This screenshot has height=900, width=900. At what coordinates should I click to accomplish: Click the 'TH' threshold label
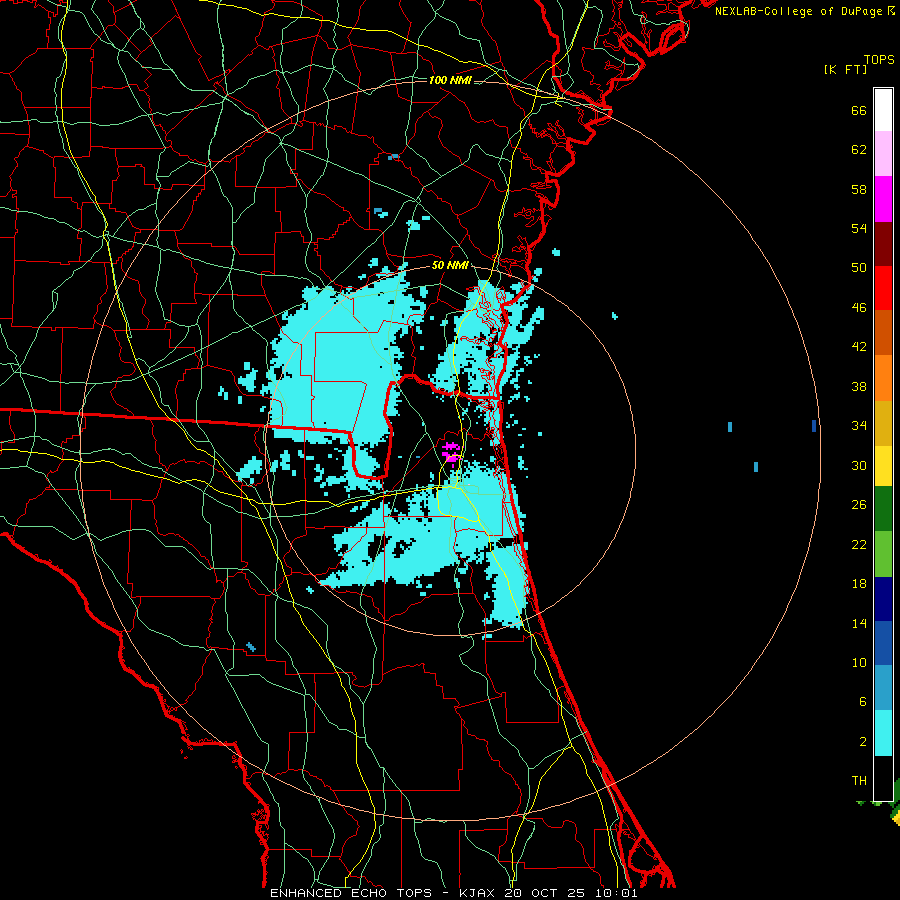(859, 781)
